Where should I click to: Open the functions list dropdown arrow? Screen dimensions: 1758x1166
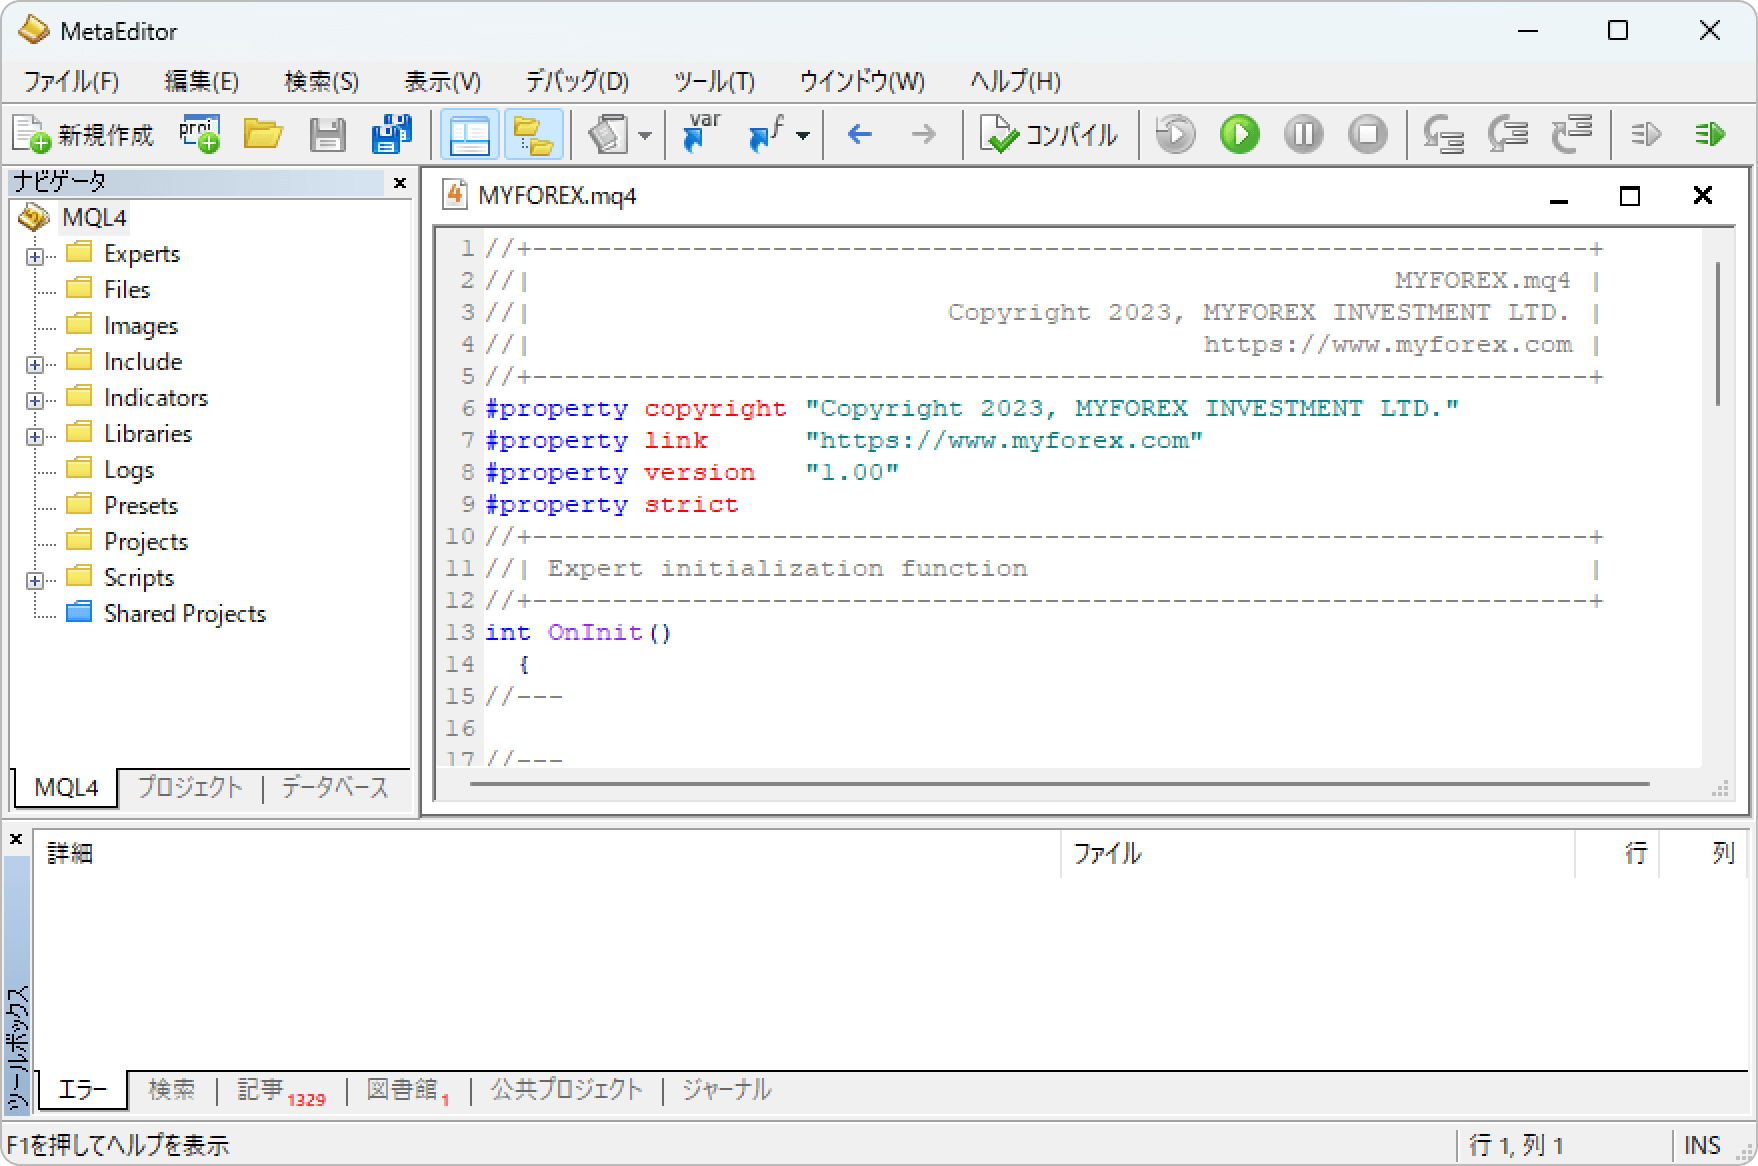pyautogui.click(x=803, y=135)
